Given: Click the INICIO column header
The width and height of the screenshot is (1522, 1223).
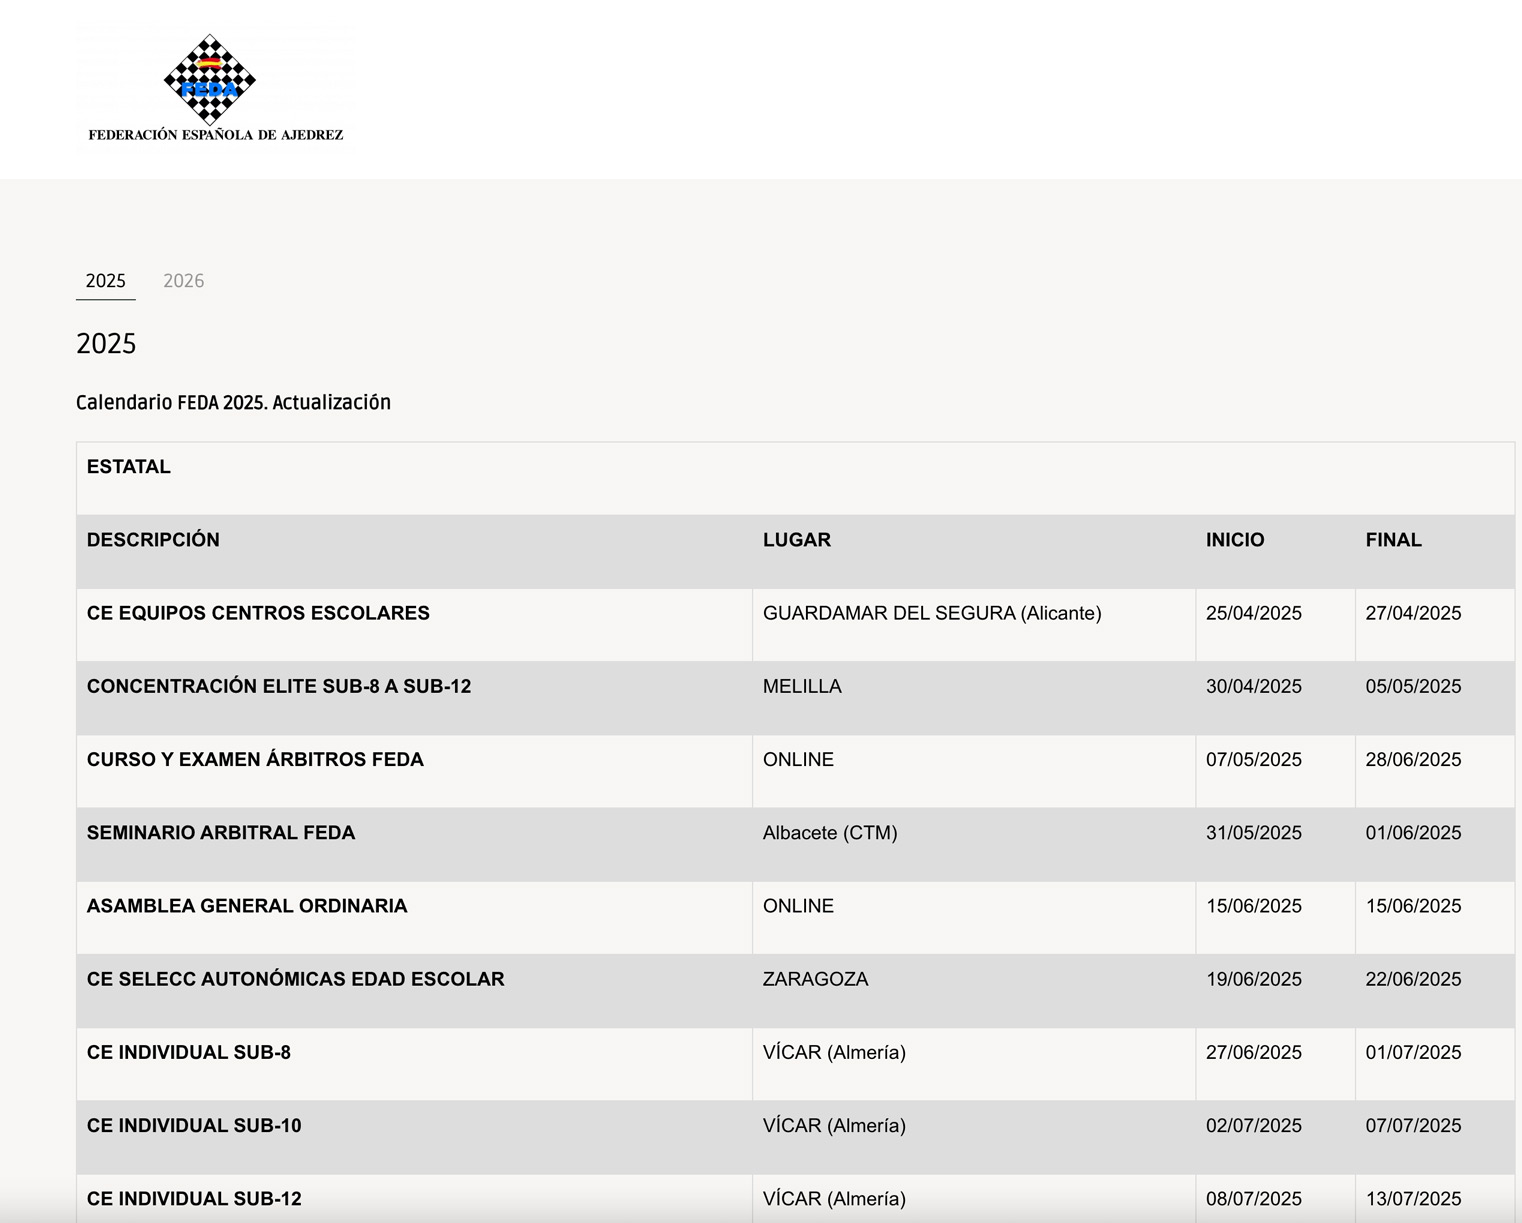Looking at the screenshot, I should point(1235,540).
